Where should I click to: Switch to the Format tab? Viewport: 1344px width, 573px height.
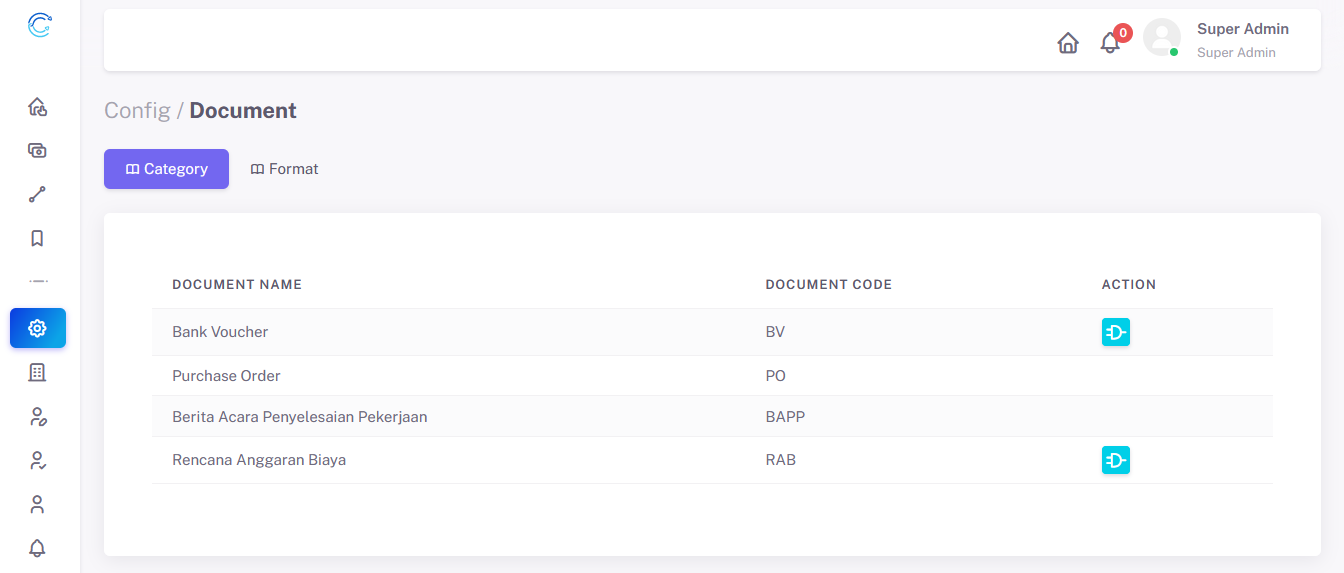[x=284, y=169]
